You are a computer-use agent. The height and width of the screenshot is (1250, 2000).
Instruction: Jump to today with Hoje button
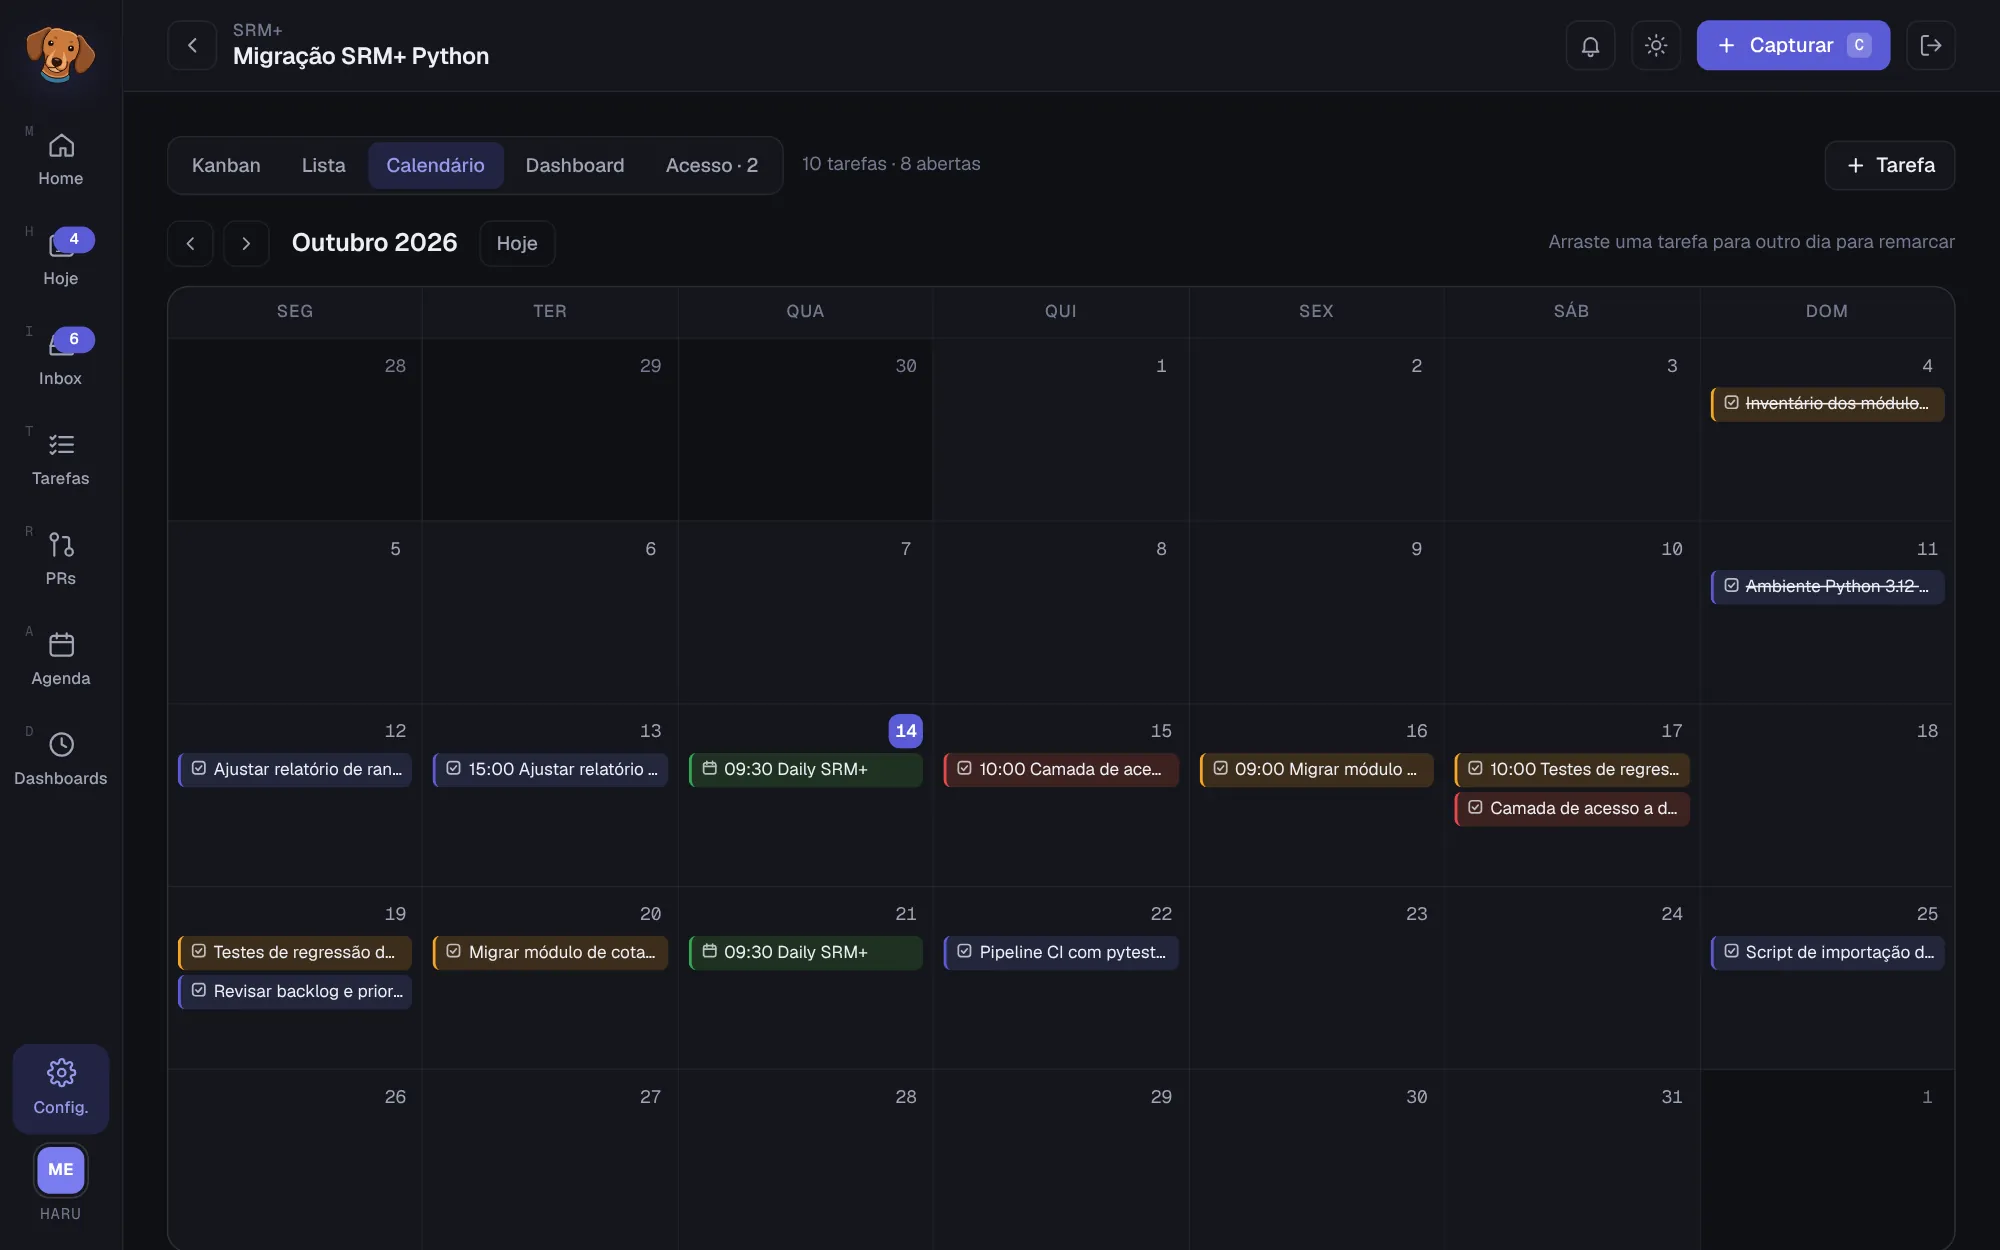coord(517,244)
